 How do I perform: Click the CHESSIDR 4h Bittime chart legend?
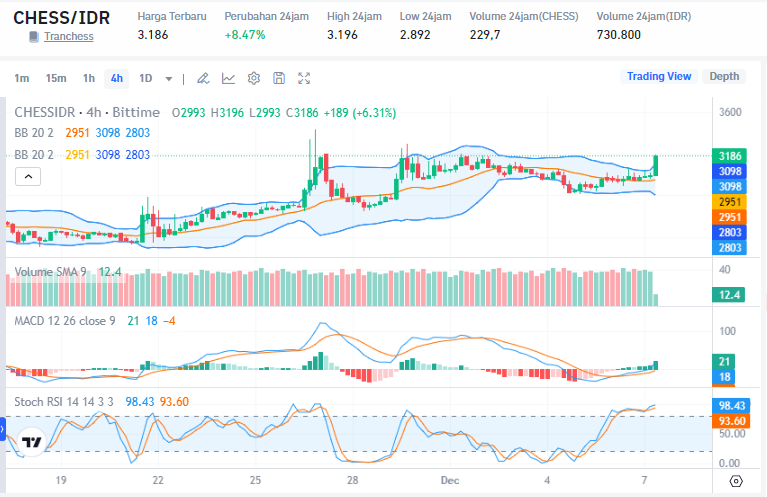(x=87, y=113)
